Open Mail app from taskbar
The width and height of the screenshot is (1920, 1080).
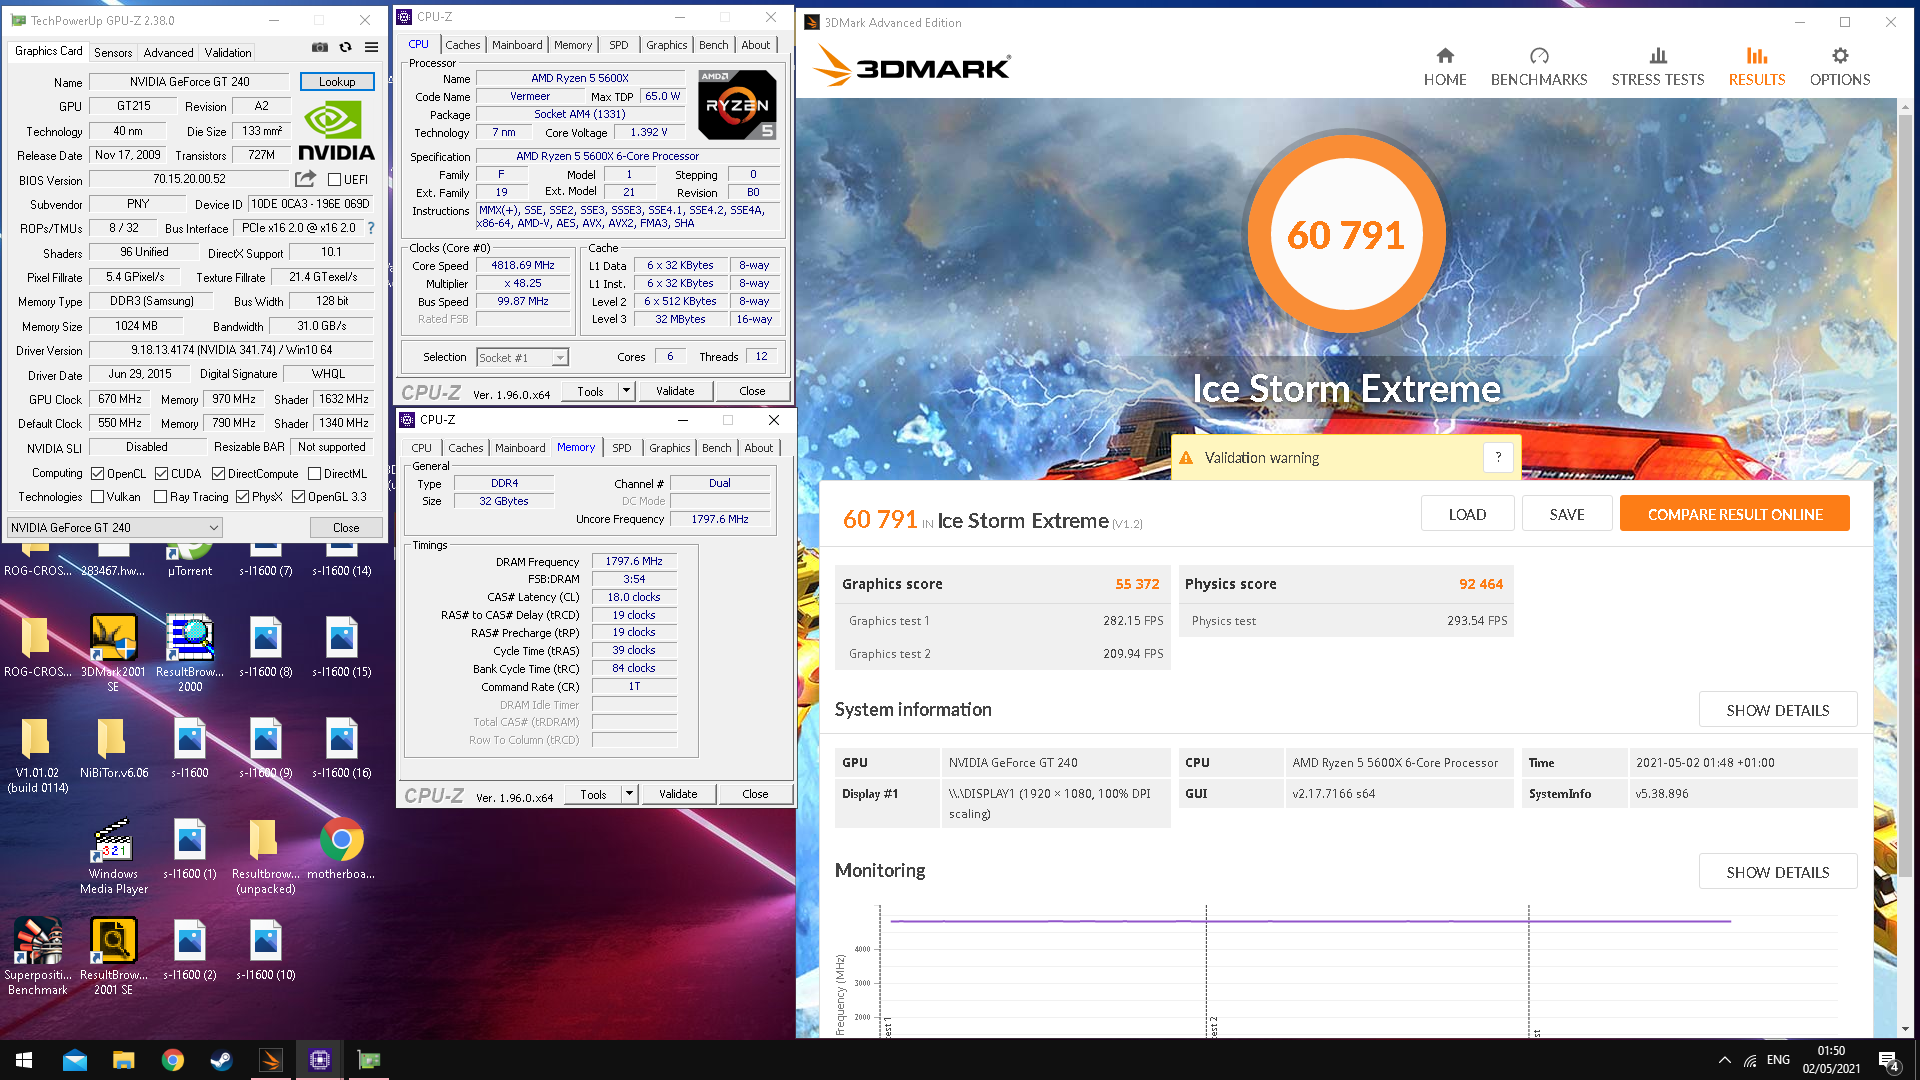[x=75, y=1060]
